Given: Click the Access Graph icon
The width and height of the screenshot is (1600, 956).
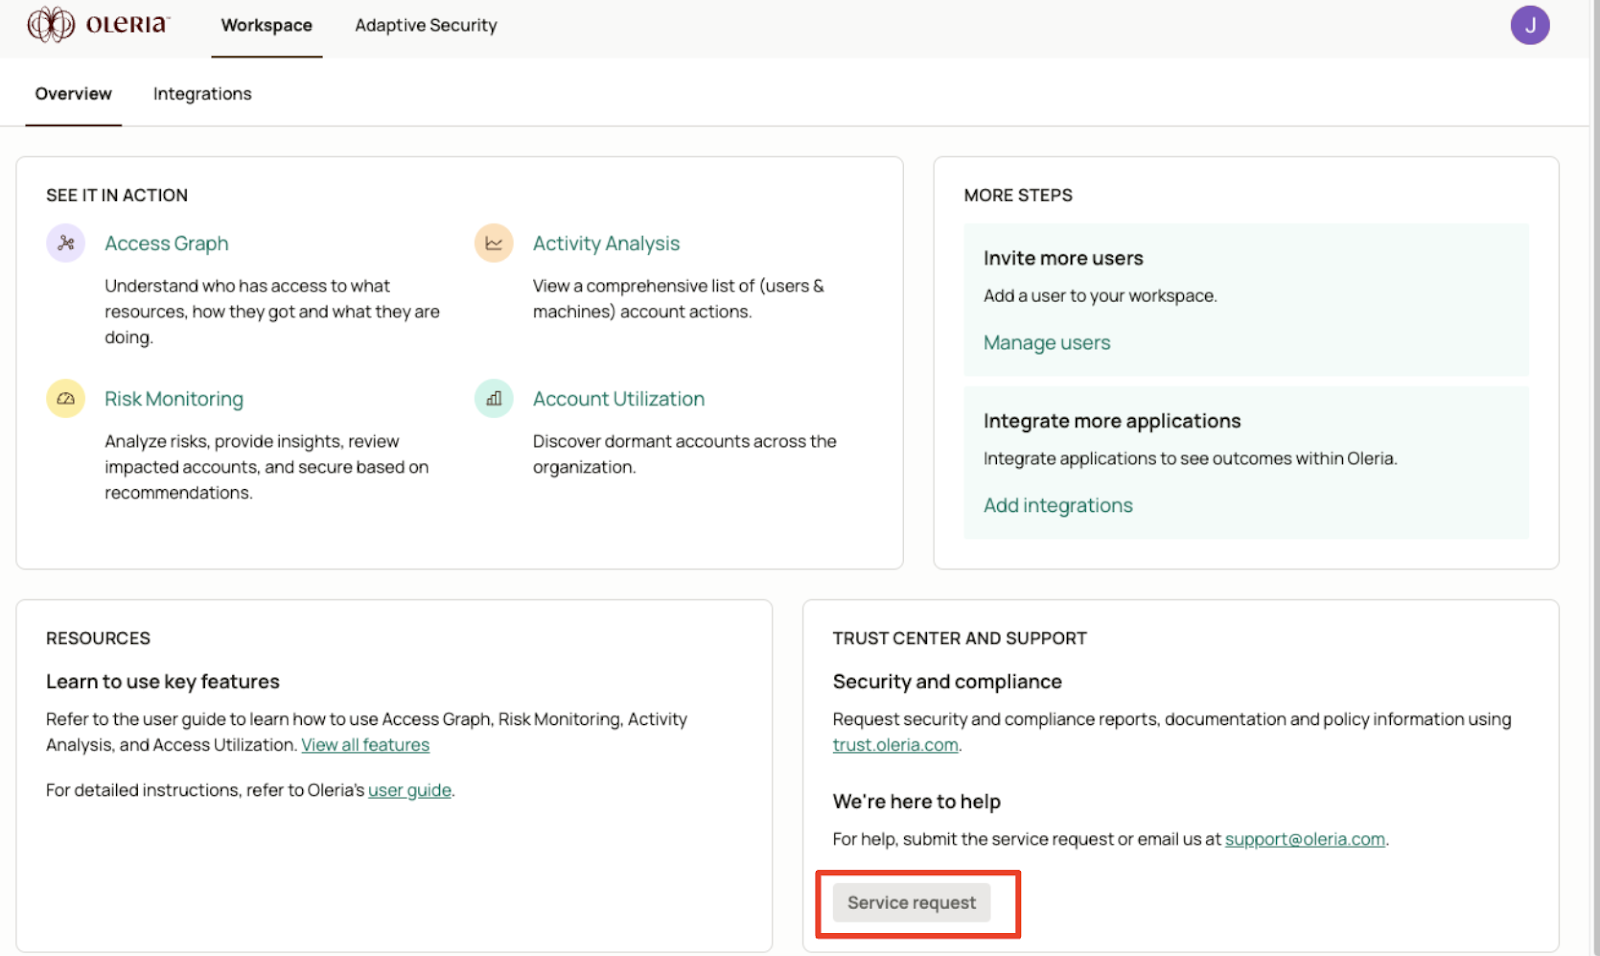Looking at the screenshot, I should [66, 243].
